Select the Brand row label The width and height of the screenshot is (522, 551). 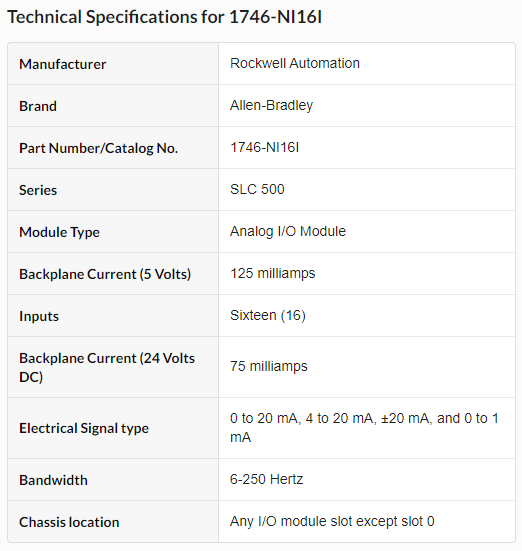pyautogui.click(x=38, y=106)
